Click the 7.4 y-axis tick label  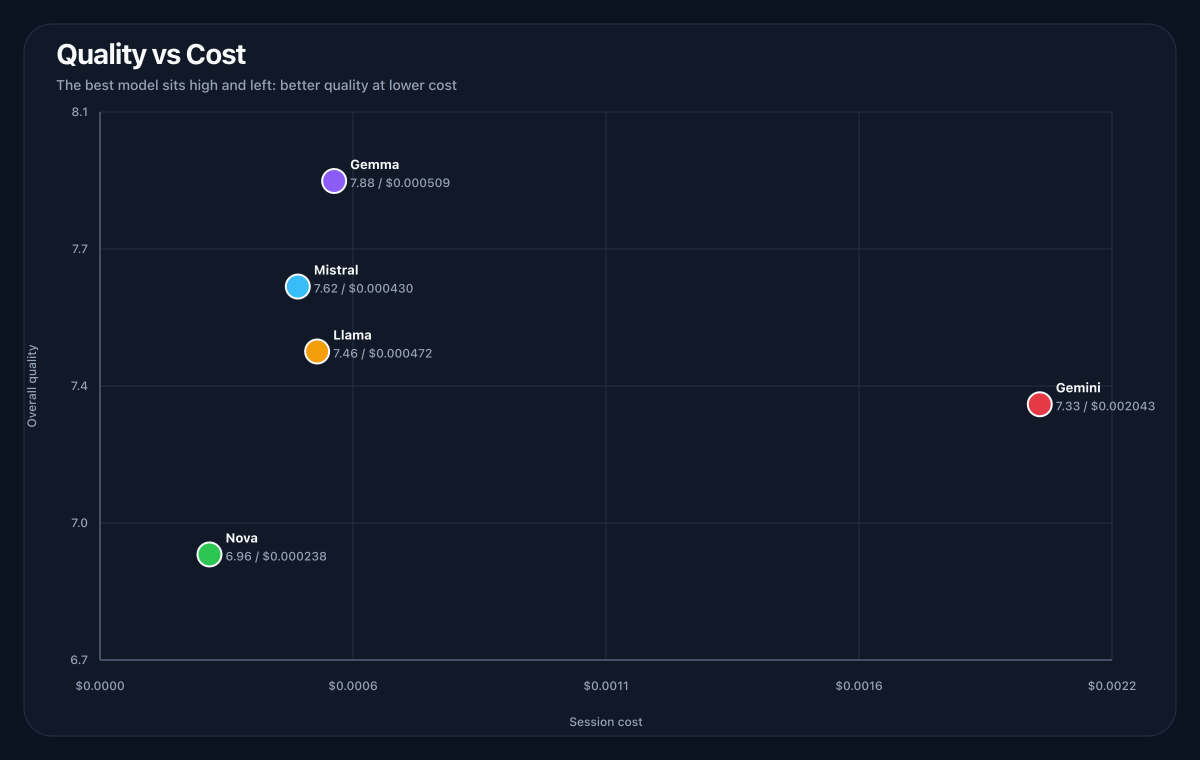(x=80, y=386)
